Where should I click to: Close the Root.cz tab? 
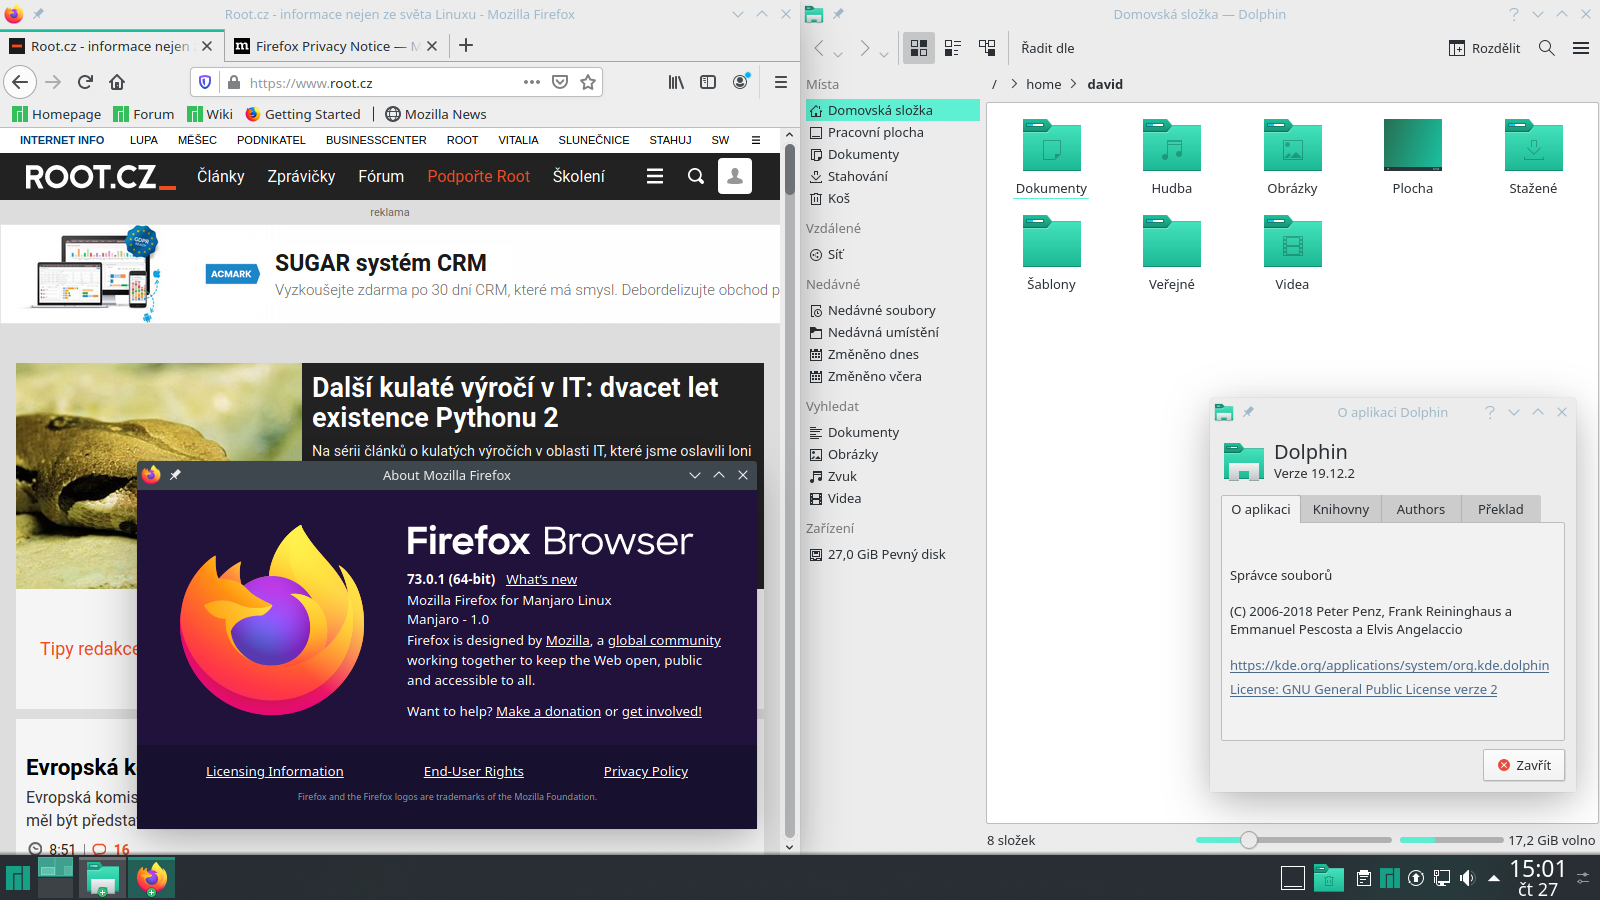tap(207, 46)
